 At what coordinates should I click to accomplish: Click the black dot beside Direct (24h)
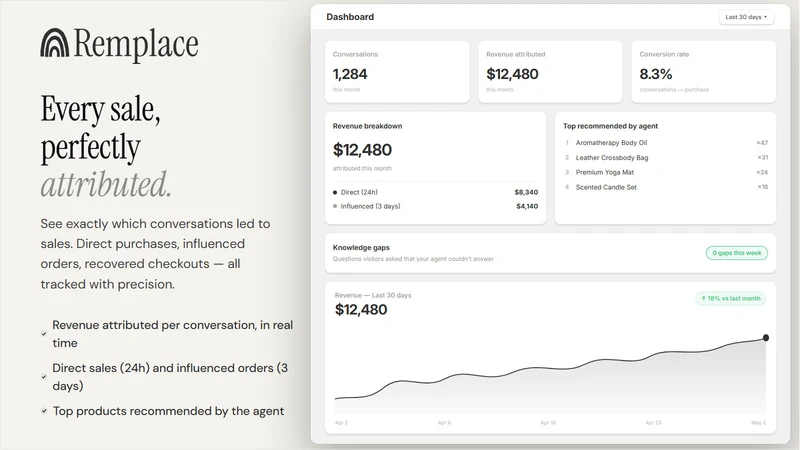tap(335, 192)
